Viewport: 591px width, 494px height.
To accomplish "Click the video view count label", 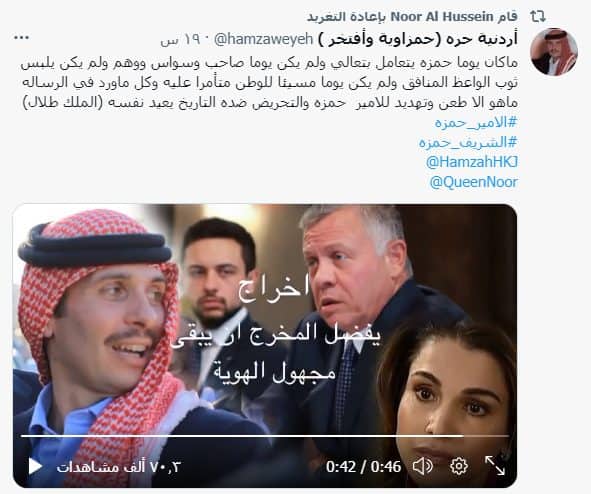I will tap(118, 467).
